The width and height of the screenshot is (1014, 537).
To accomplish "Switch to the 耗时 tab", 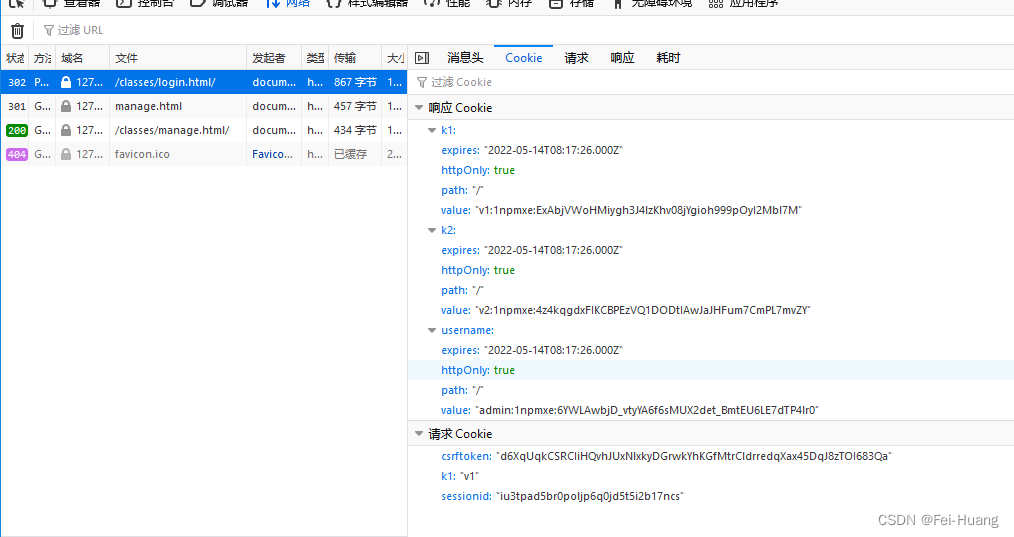I will click(x=668, y=58).
